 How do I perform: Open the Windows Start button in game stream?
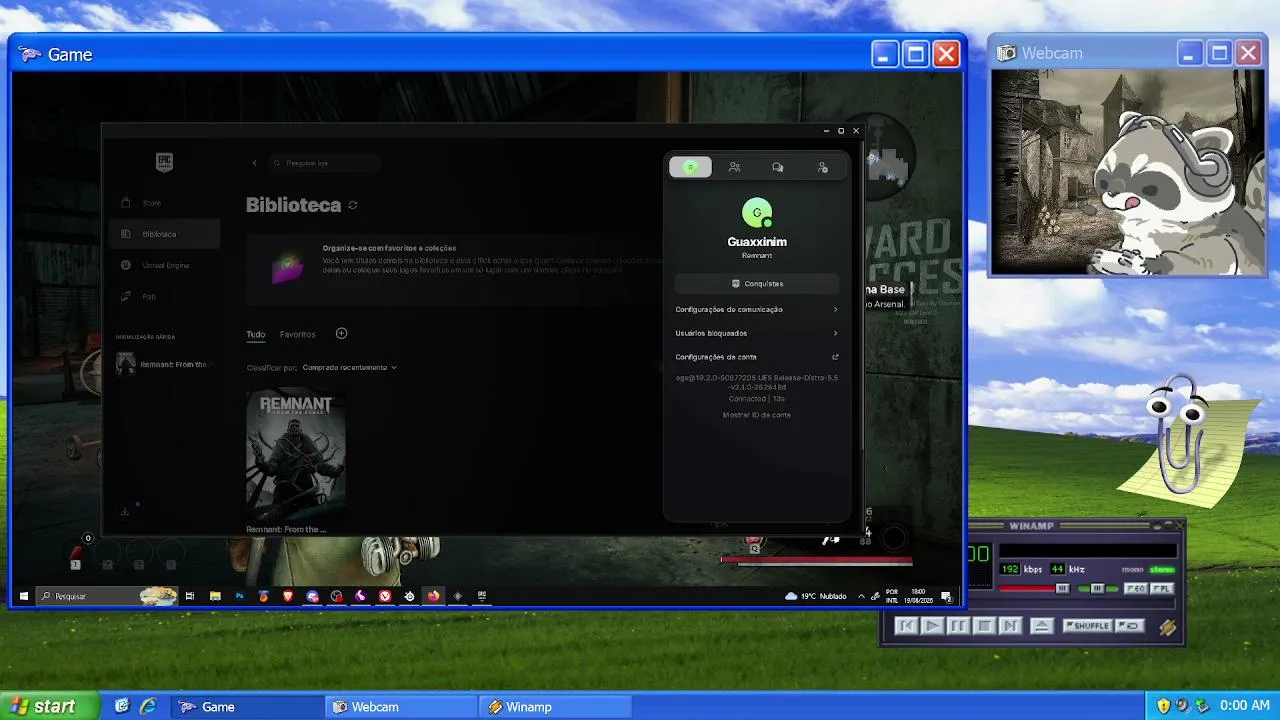pos(24,596)
